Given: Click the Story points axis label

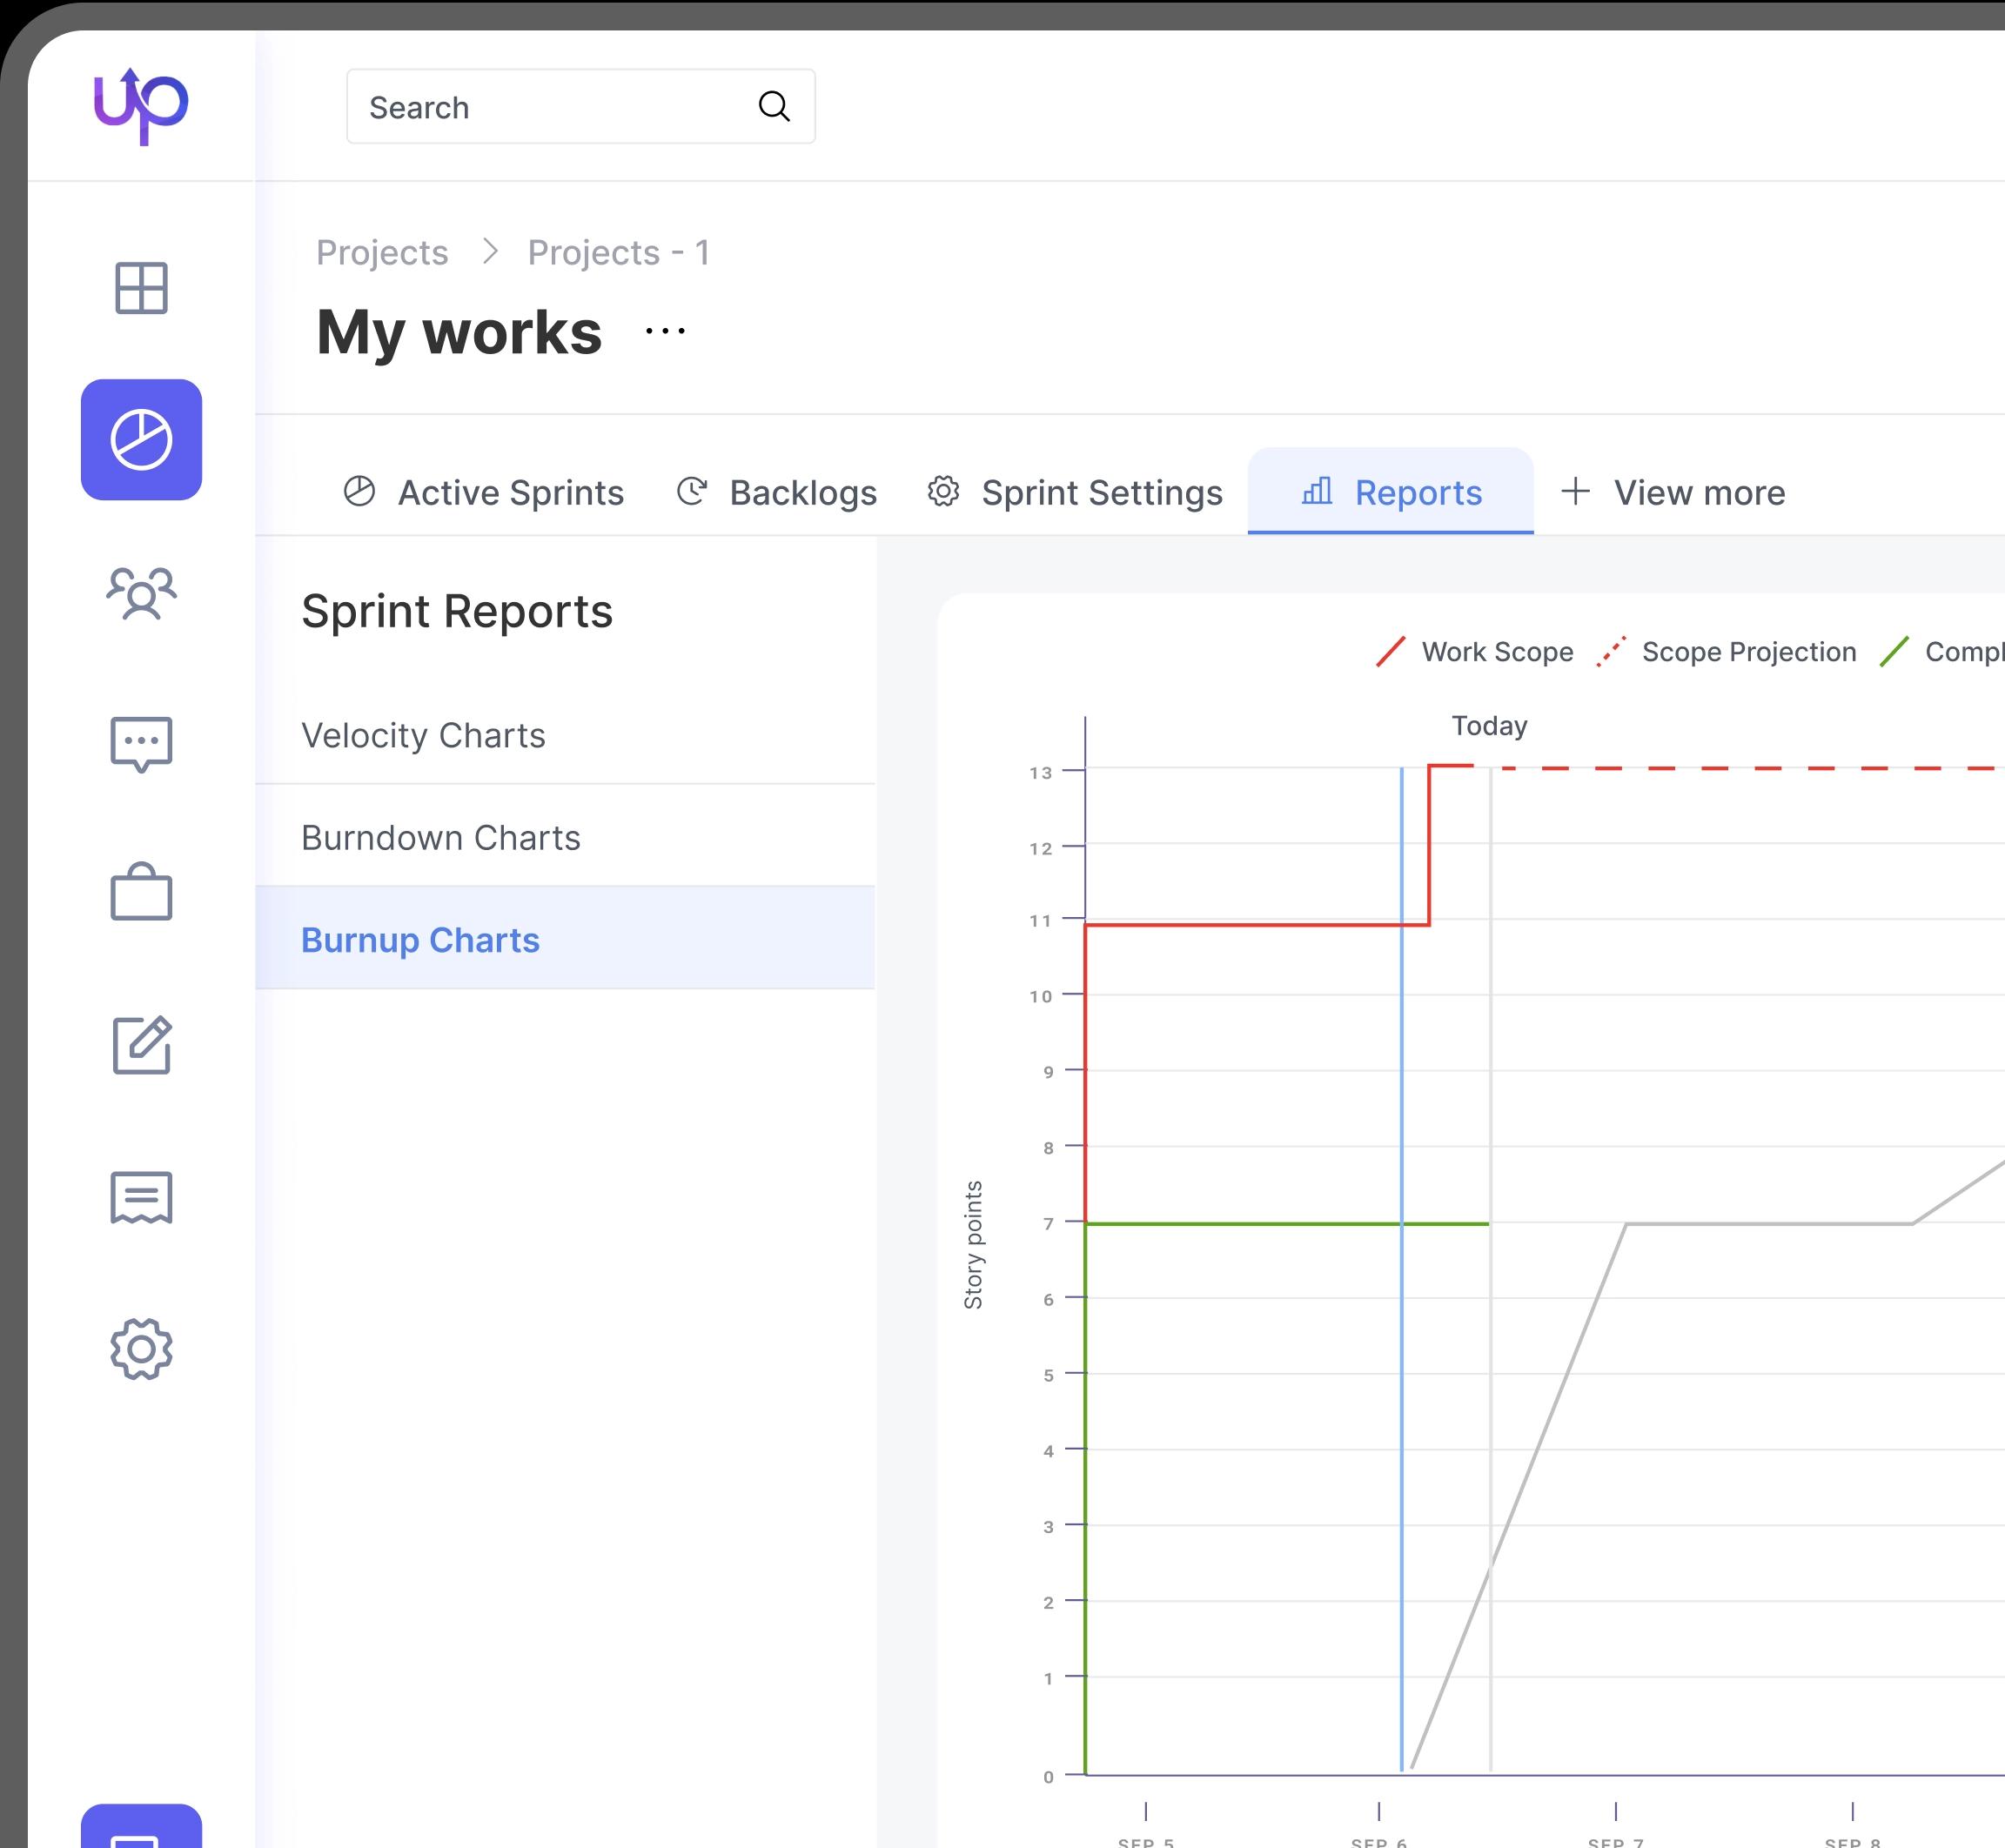Looking at the screenshot, I should point(972,1245).
